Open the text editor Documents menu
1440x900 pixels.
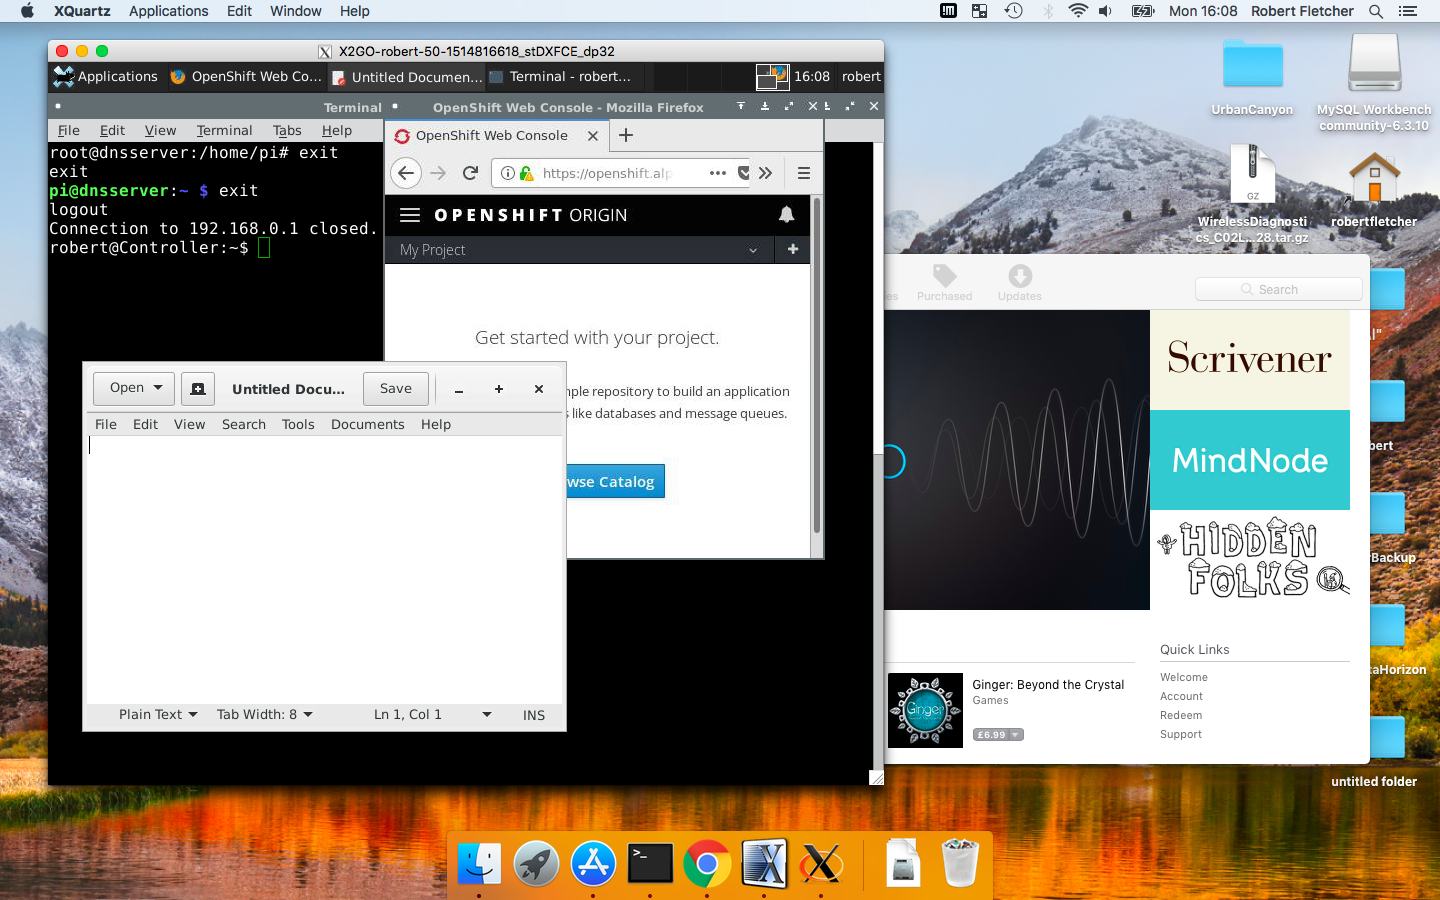tap(368, 424)
